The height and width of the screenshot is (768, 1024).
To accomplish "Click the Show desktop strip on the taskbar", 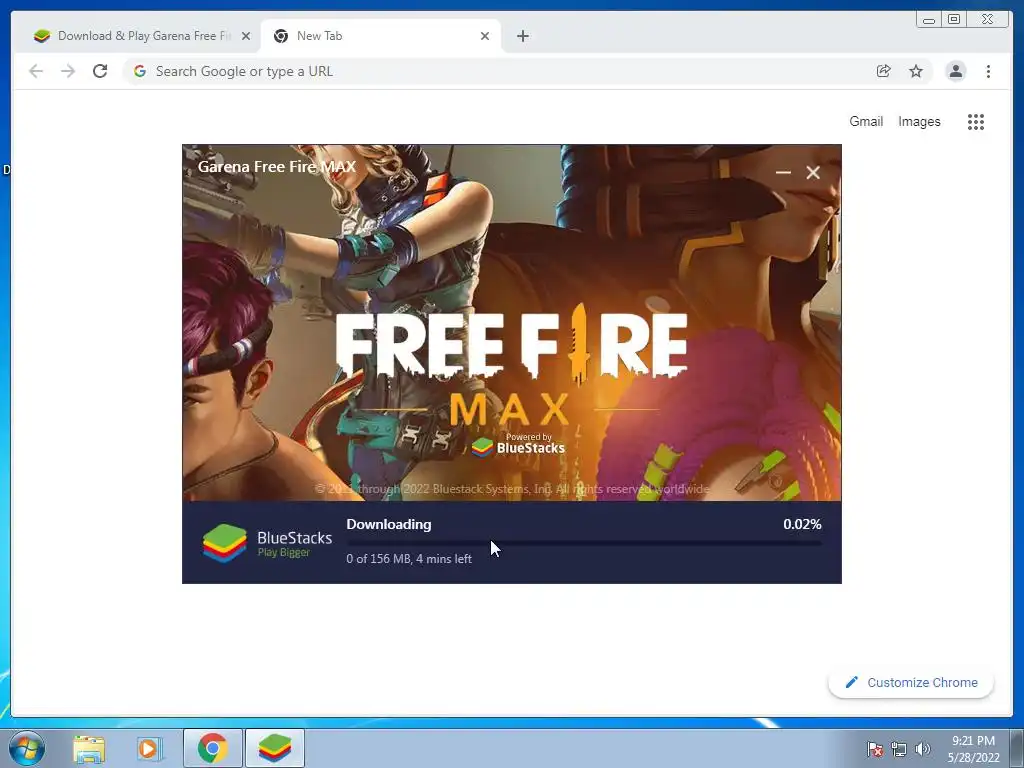I will pyautogui.click(x=1017, y=748).
